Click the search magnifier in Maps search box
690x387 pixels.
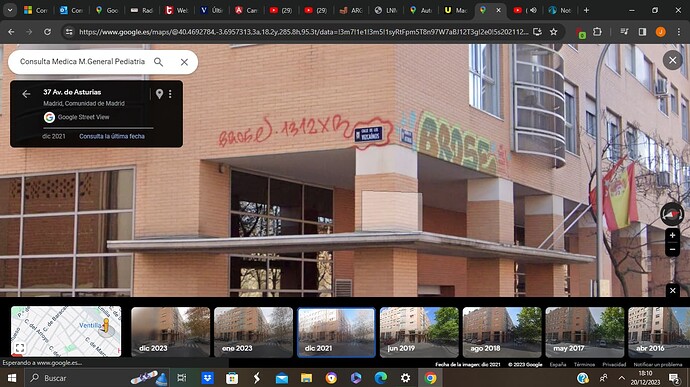pos(158,62)
